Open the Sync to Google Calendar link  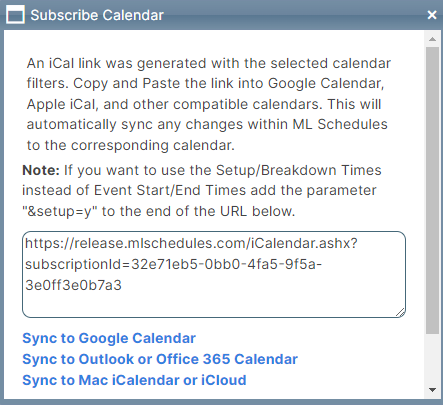109,338
